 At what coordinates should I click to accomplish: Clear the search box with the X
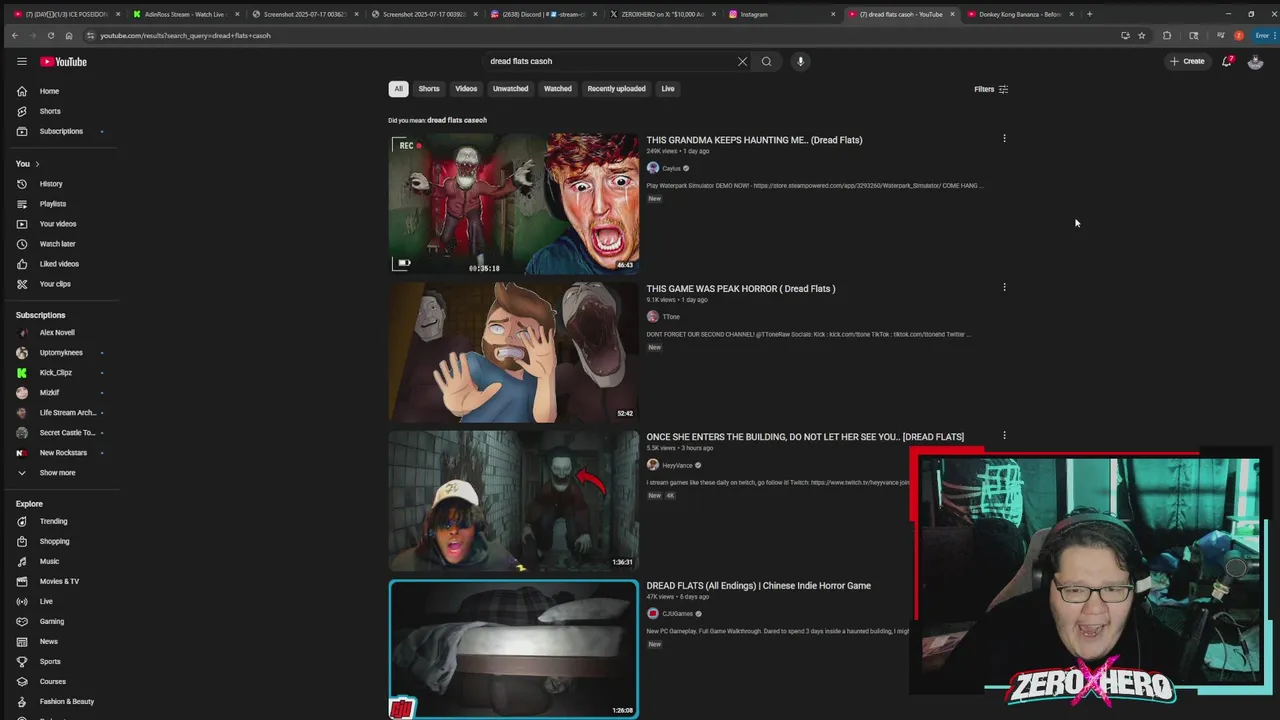point(742,61)
